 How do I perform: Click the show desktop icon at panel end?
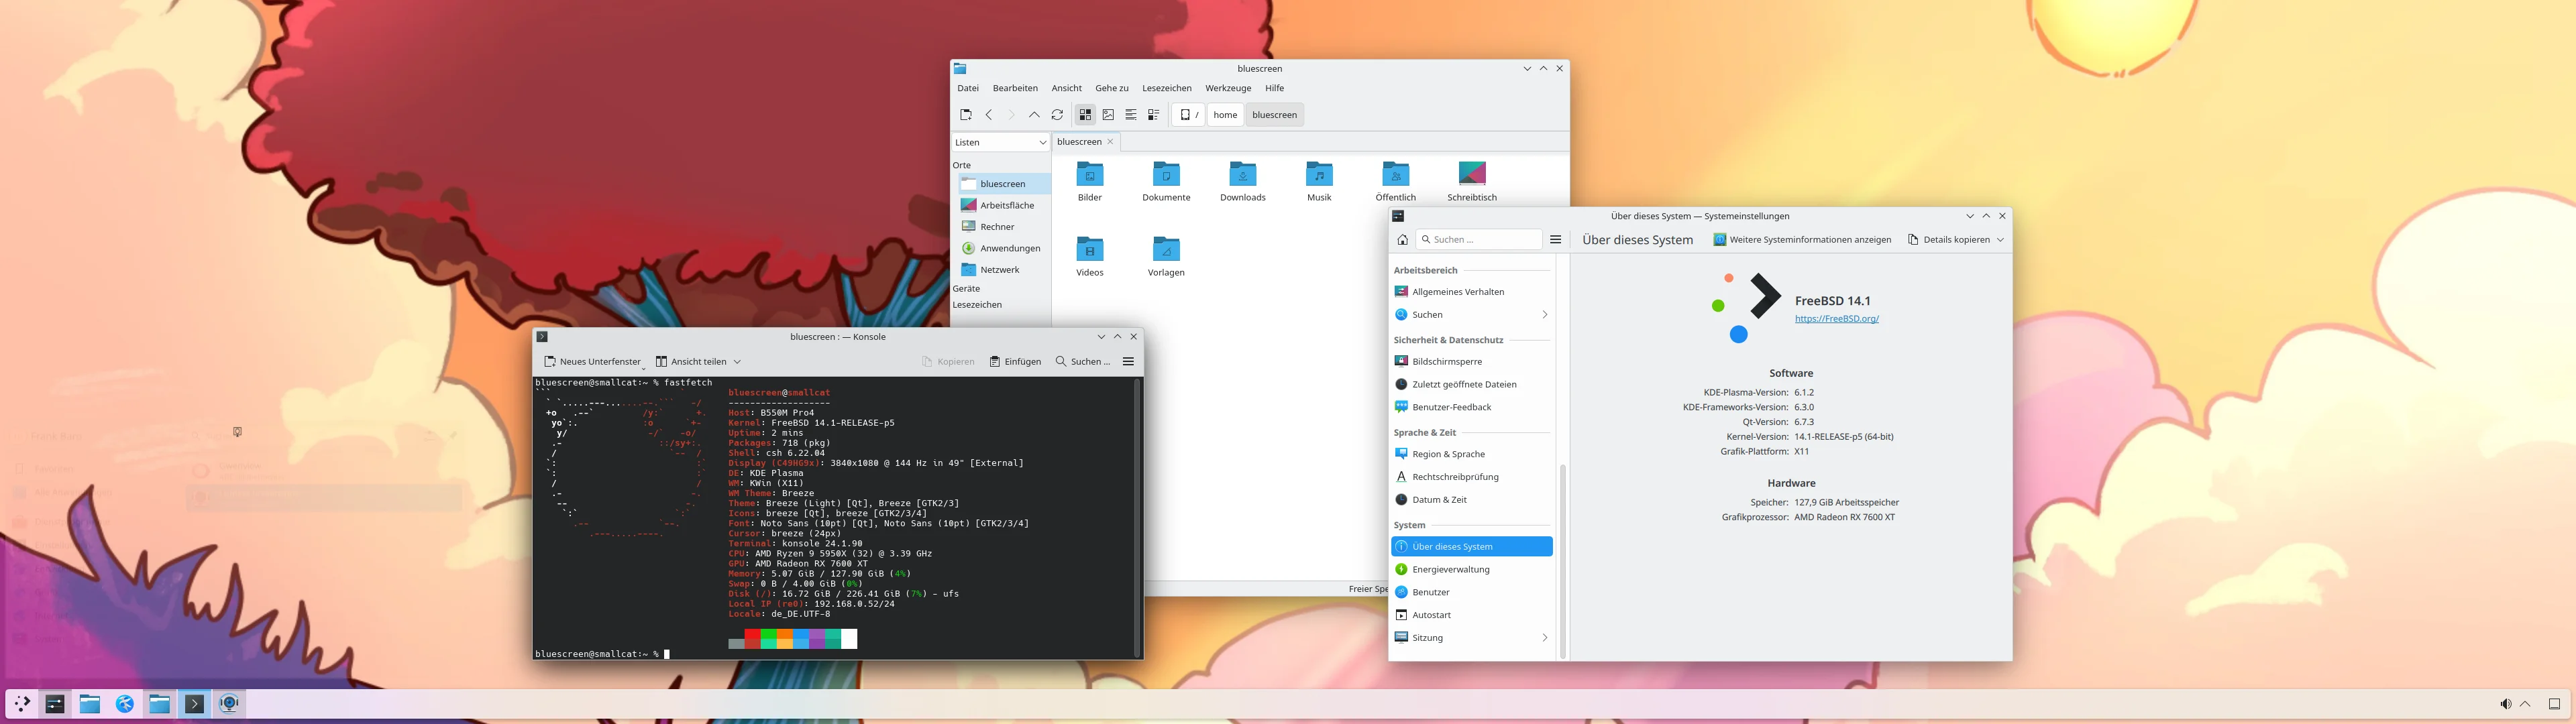pos(2554,704)
